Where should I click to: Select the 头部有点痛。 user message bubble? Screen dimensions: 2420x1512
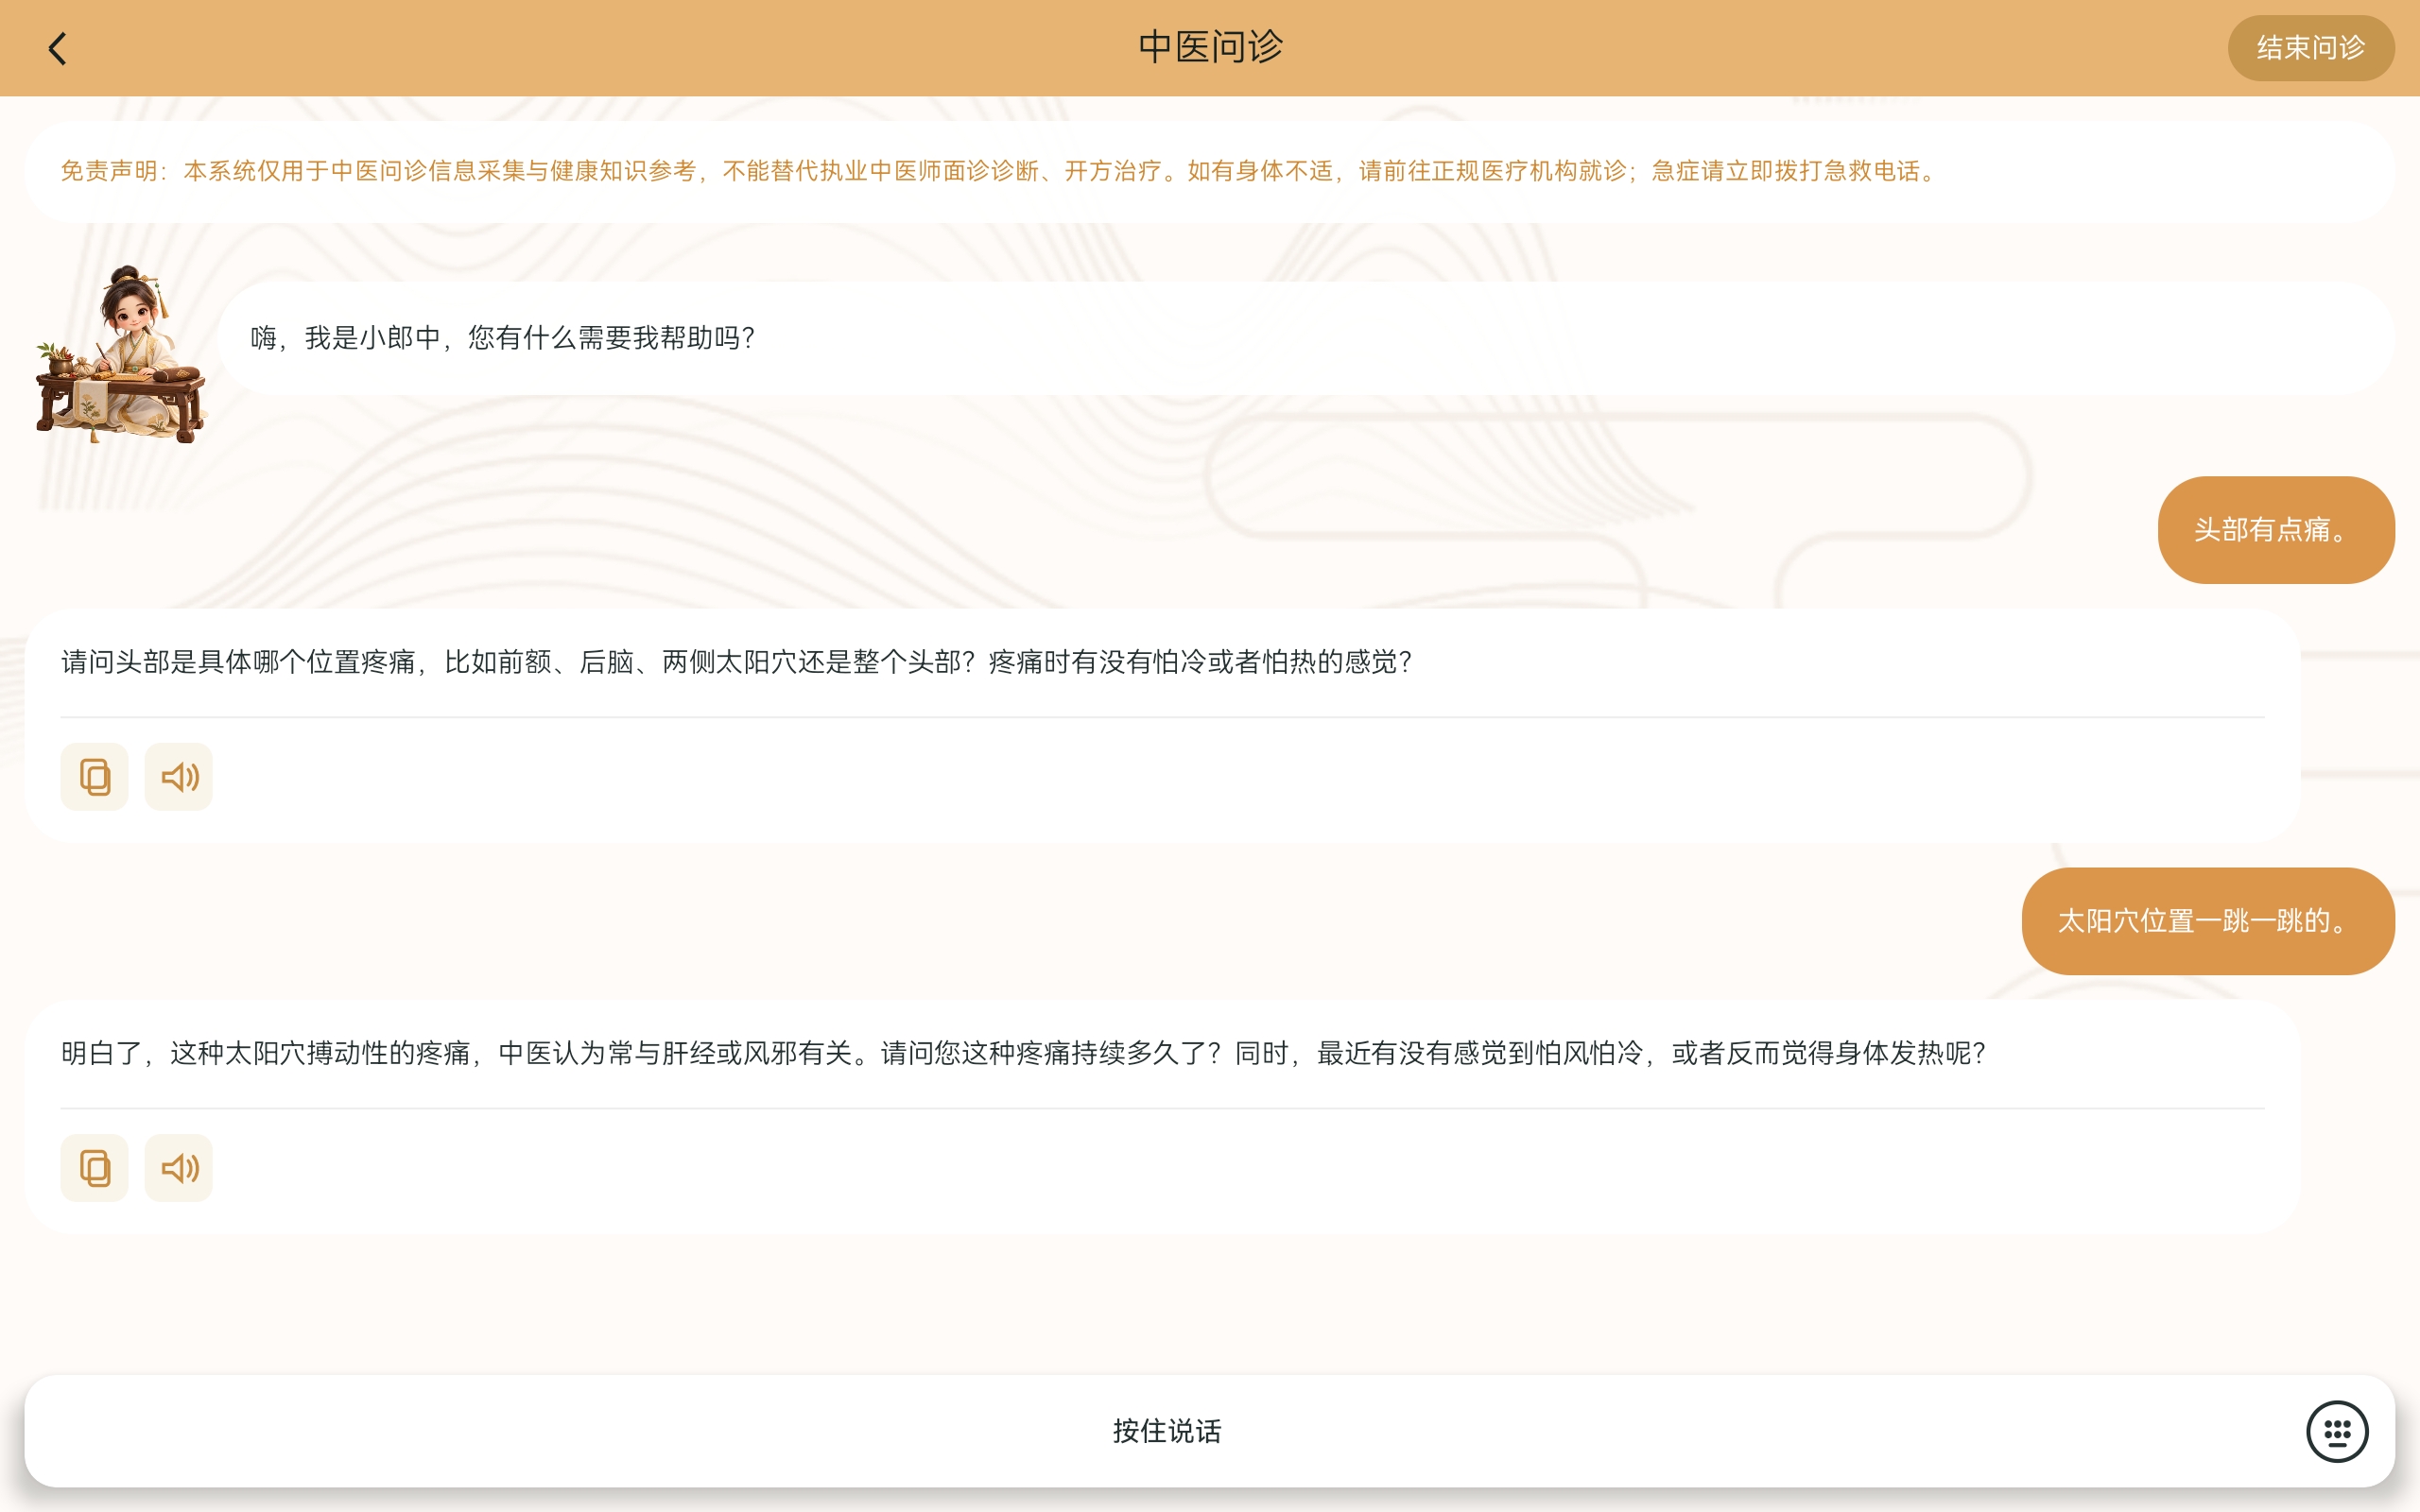(x=2276, y=530)
